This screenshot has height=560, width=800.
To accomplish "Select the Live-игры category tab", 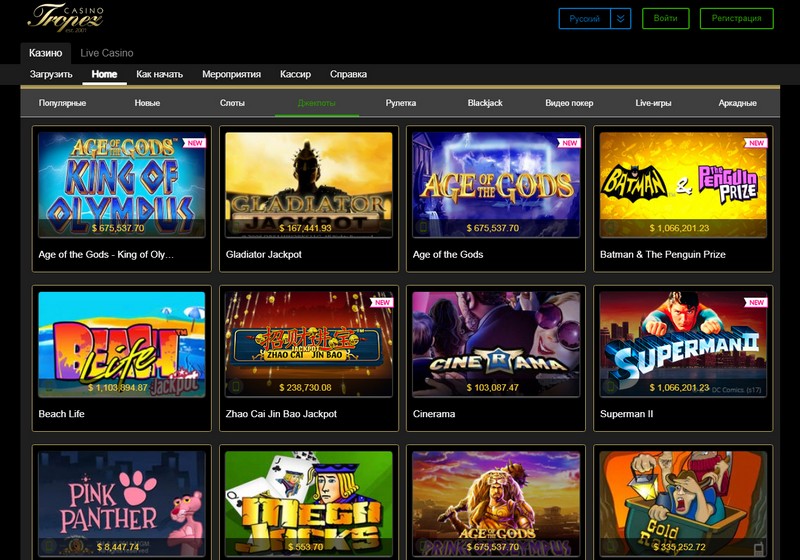I will [x=653, y=103].
